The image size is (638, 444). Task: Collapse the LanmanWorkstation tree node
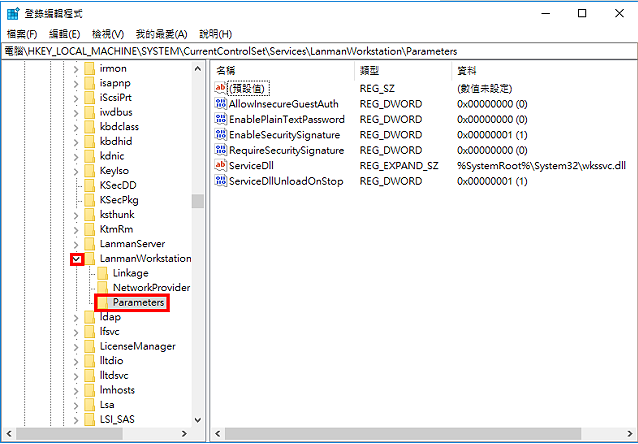tap(77, 259)
